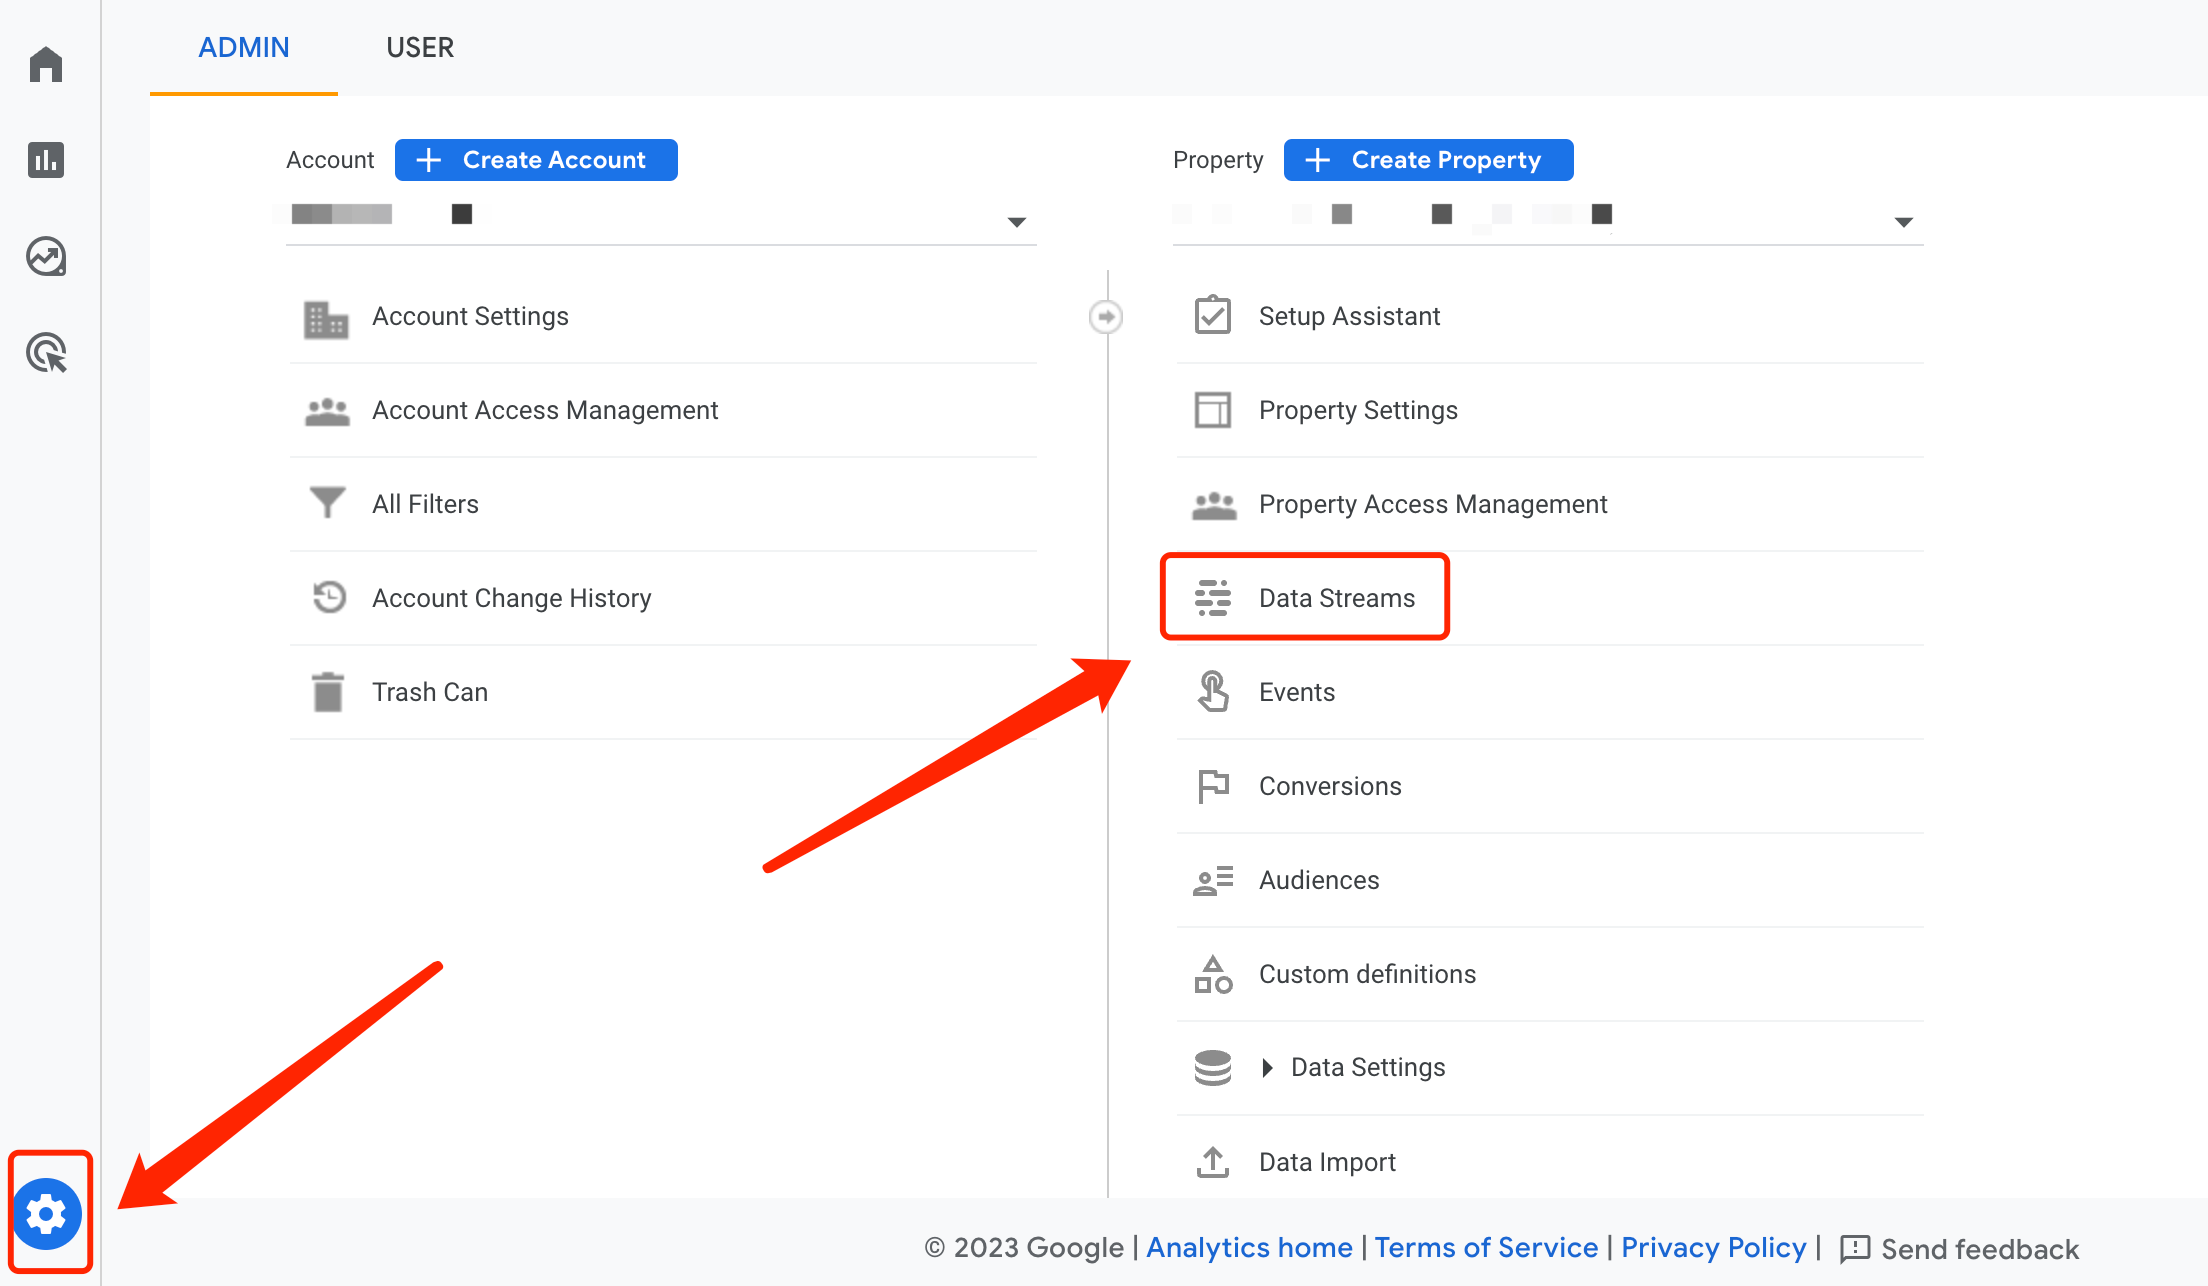Select the ADMIN tab
Image resolution: width=2208 pixels, height=1286 pixels.
click(244, 47)
